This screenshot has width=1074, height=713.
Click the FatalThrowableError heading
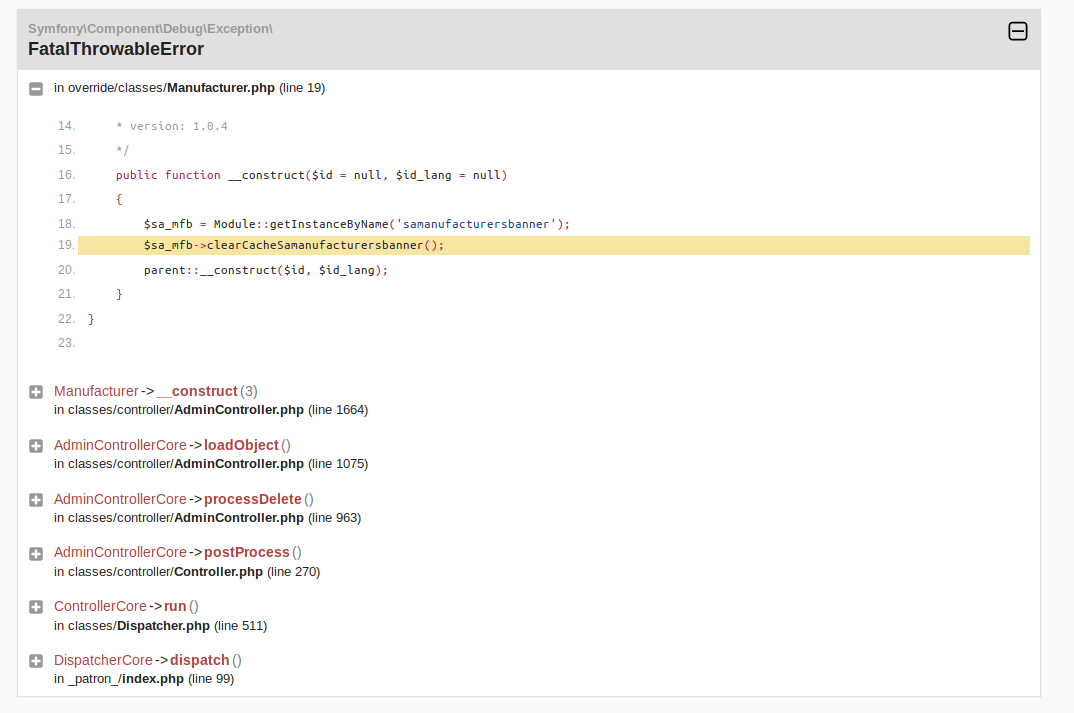tap(116, 49)
